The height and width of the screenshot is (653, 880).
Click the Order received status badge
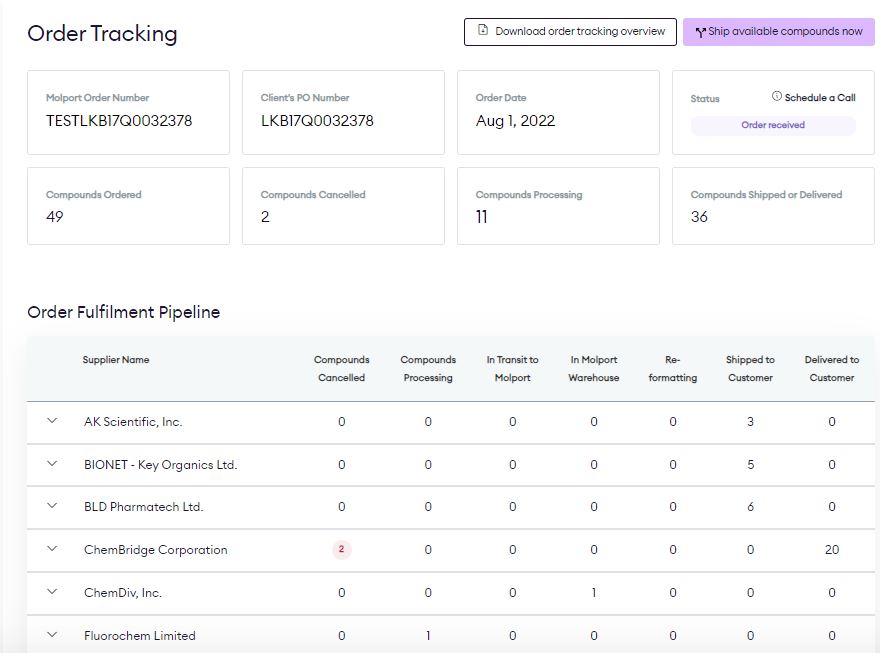[x=773, y=125]
